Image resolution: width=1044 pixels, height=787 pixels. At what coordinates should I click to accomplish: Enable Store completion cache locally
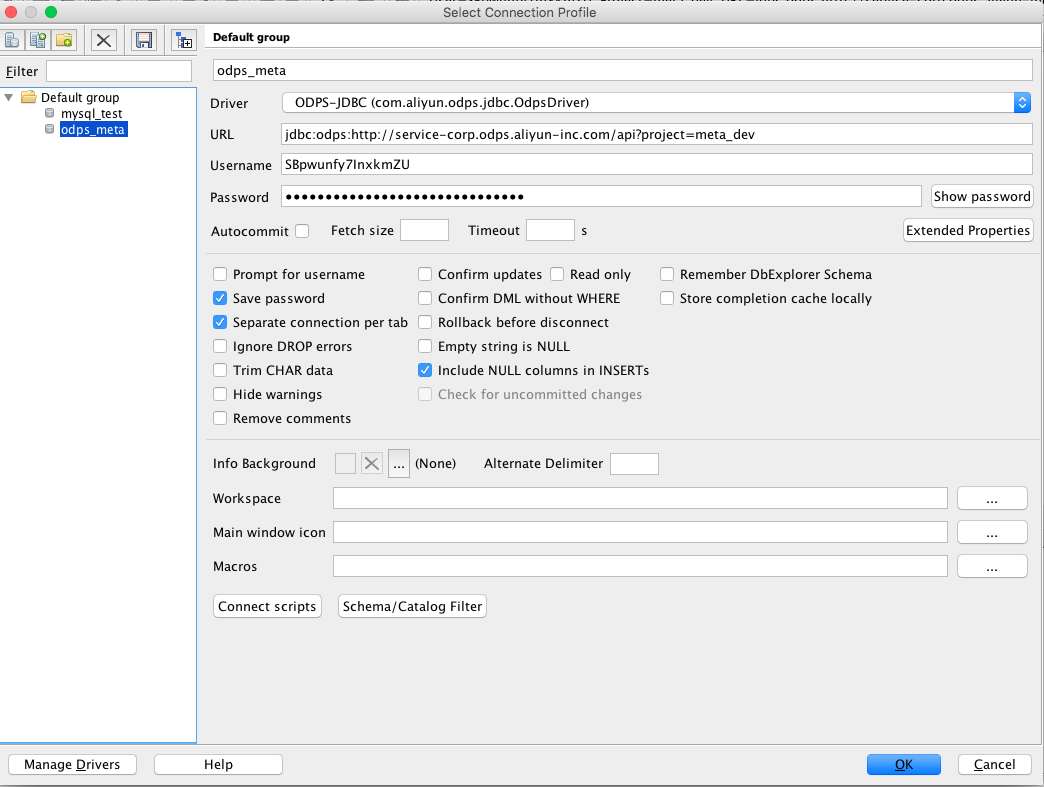click(666, 298)
